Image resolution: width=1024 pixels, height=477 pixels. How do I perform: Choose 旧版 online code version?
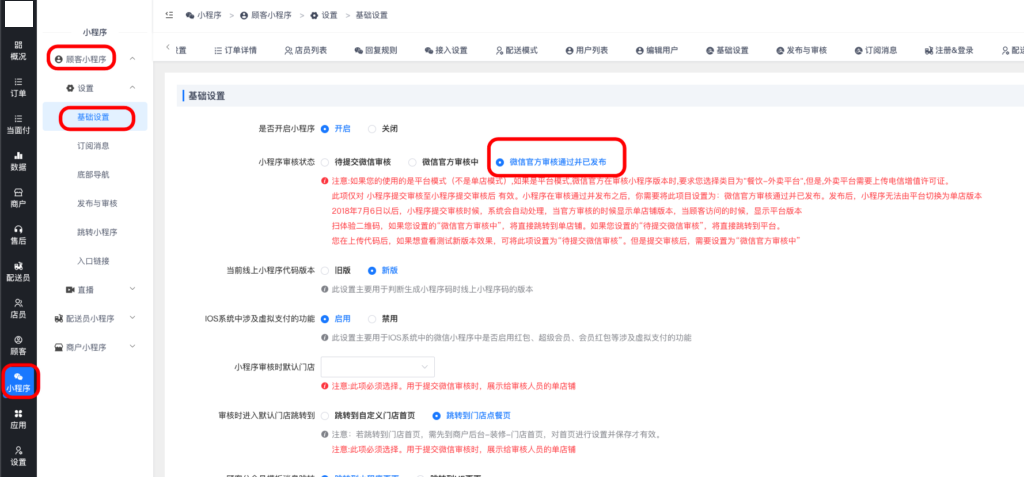[324, 270]
